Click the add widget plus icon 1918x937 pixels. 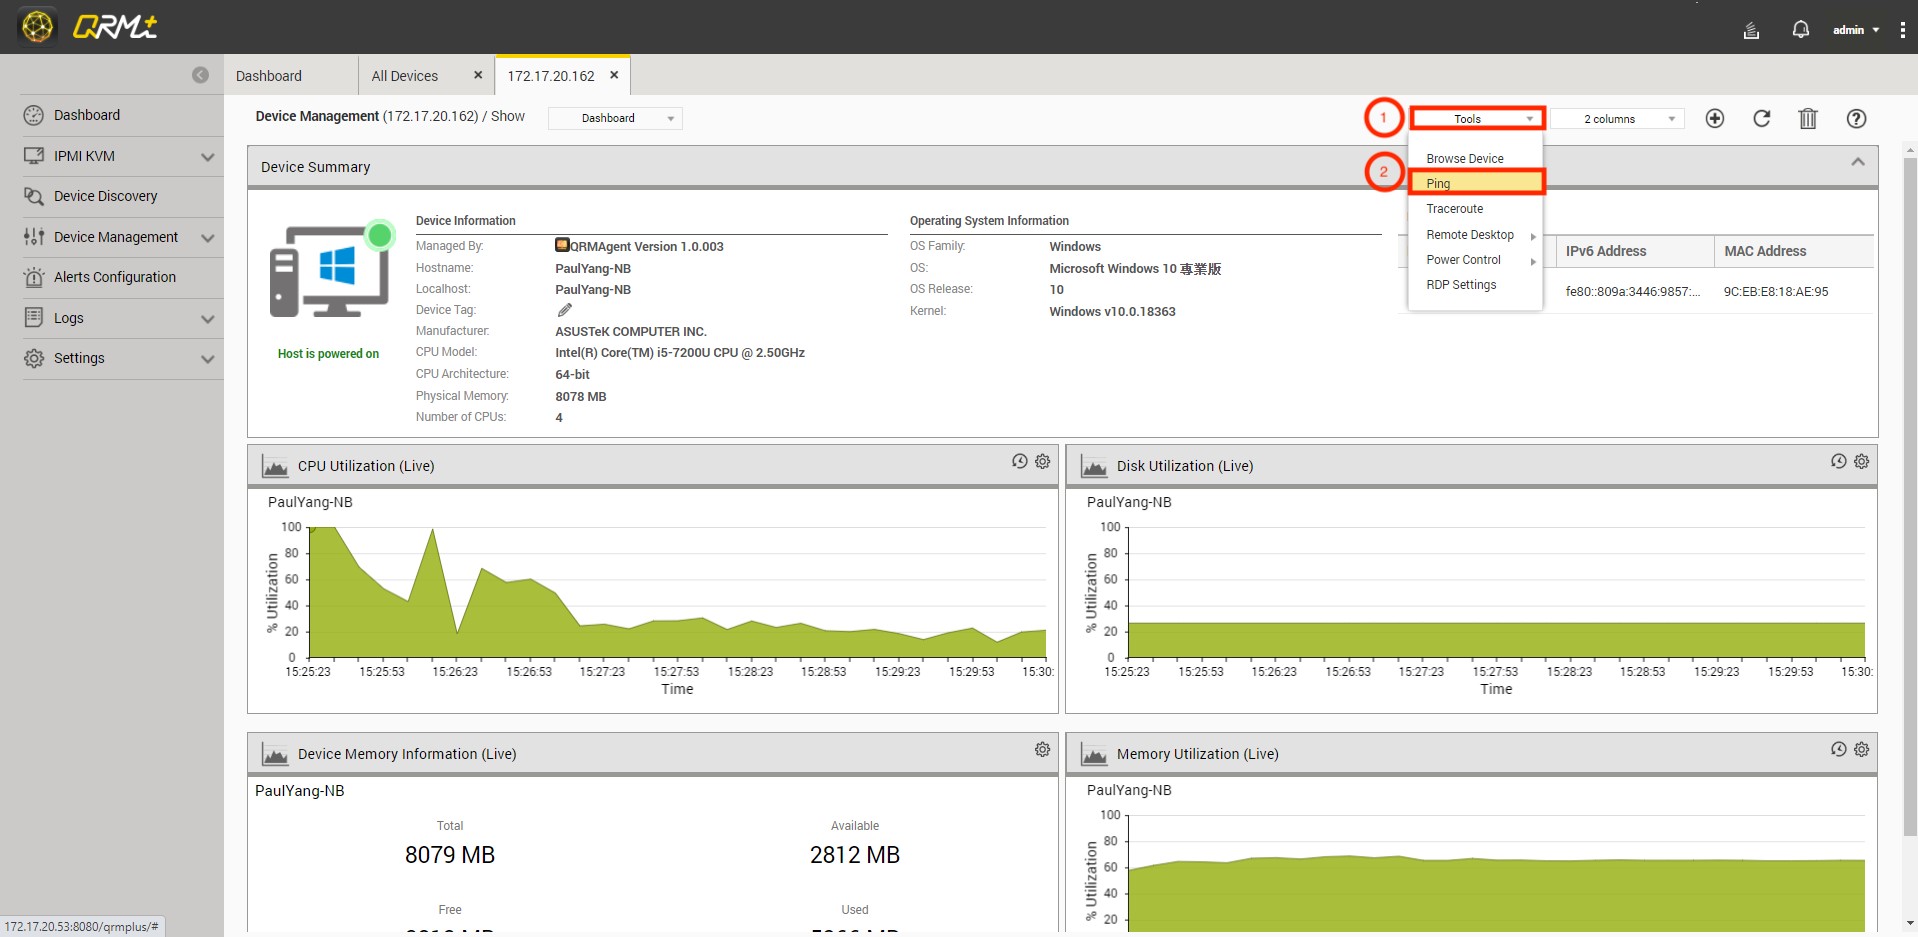tap(1714, 119)
